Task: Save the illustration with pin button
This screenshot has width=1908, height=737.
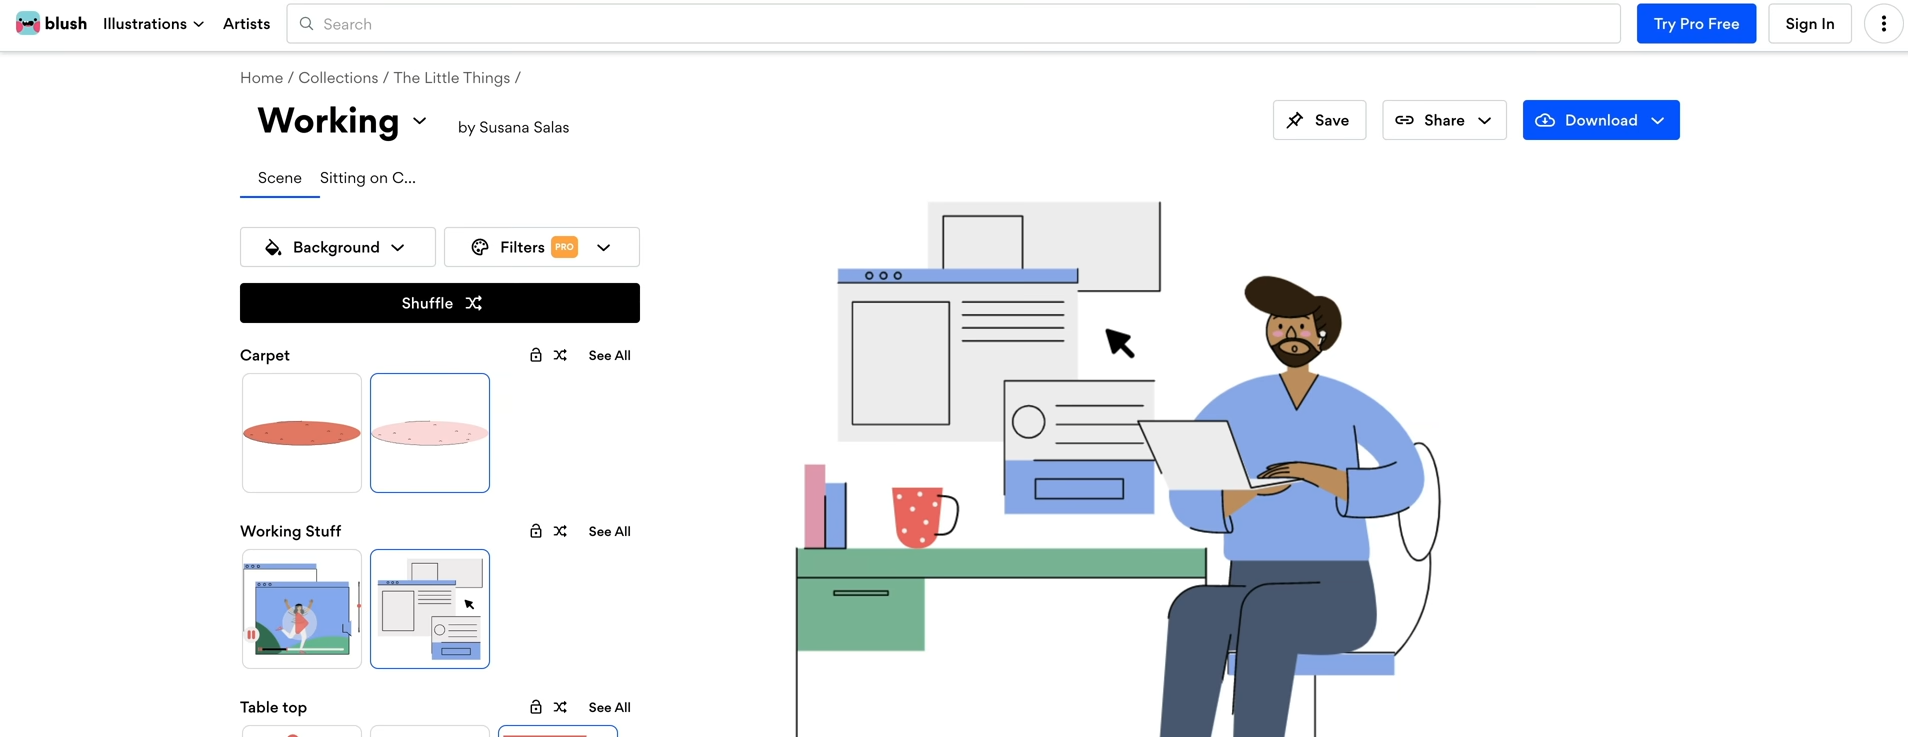Action: tap(1319, 120)
